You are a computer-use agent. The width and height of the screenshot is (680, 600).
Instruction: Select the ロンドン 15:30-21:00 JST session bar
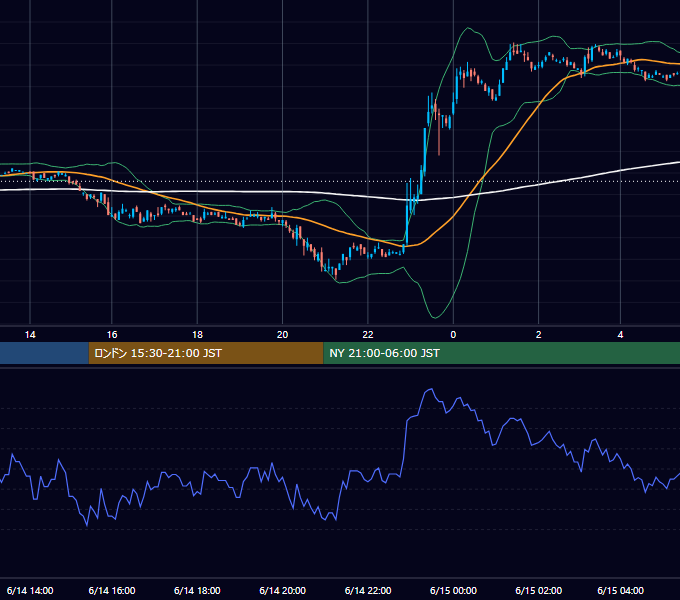[x=206, y=353]
